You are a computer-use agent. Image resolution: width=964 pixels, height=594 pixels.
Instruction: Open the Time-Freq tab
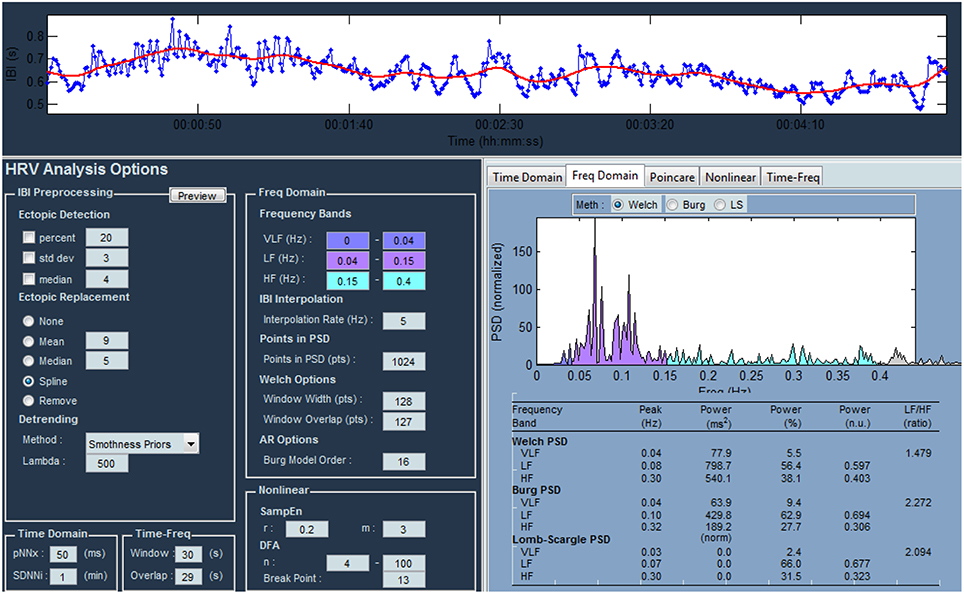pos(792,177)
